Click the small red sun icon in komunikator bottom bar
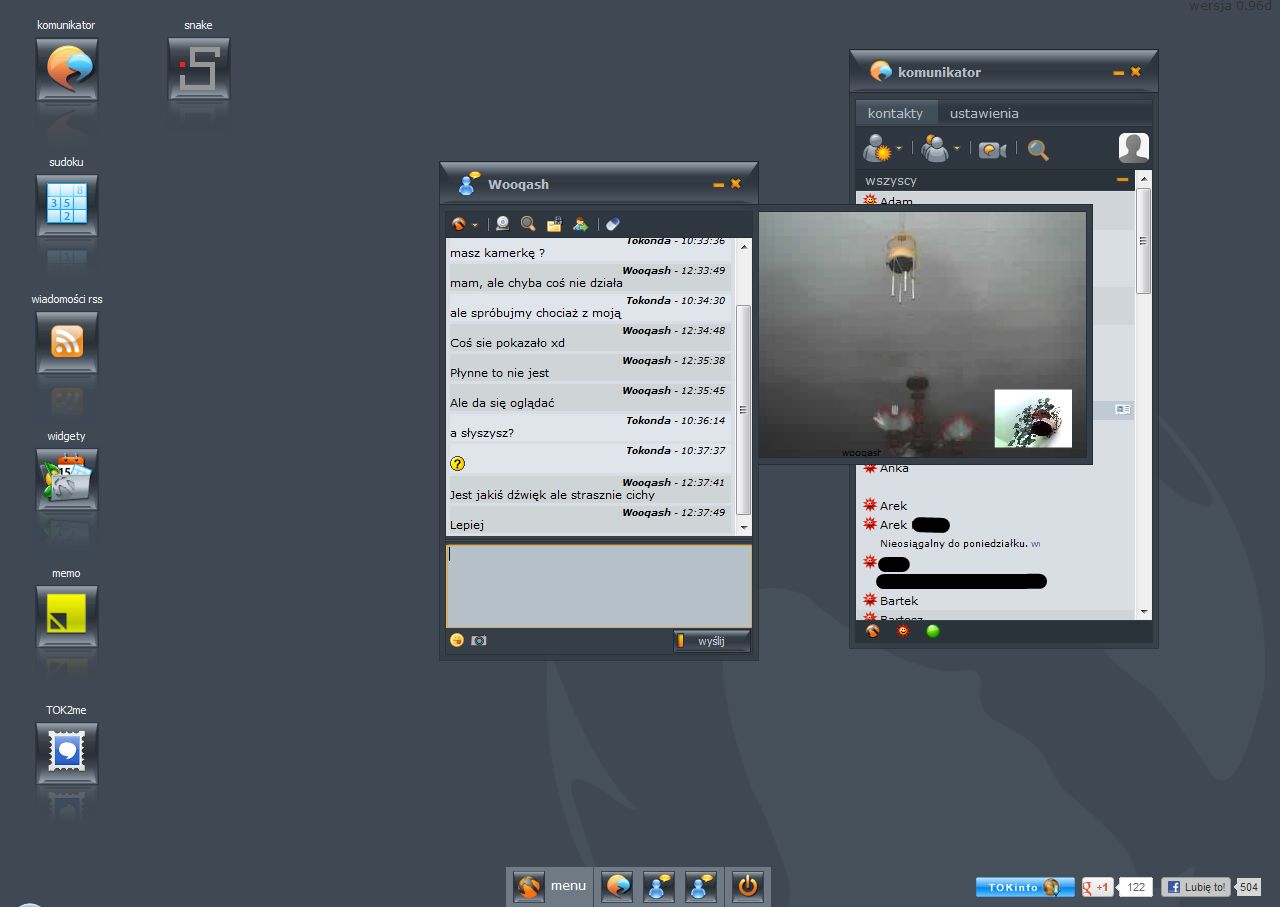1280x907 pixels. 903,631
